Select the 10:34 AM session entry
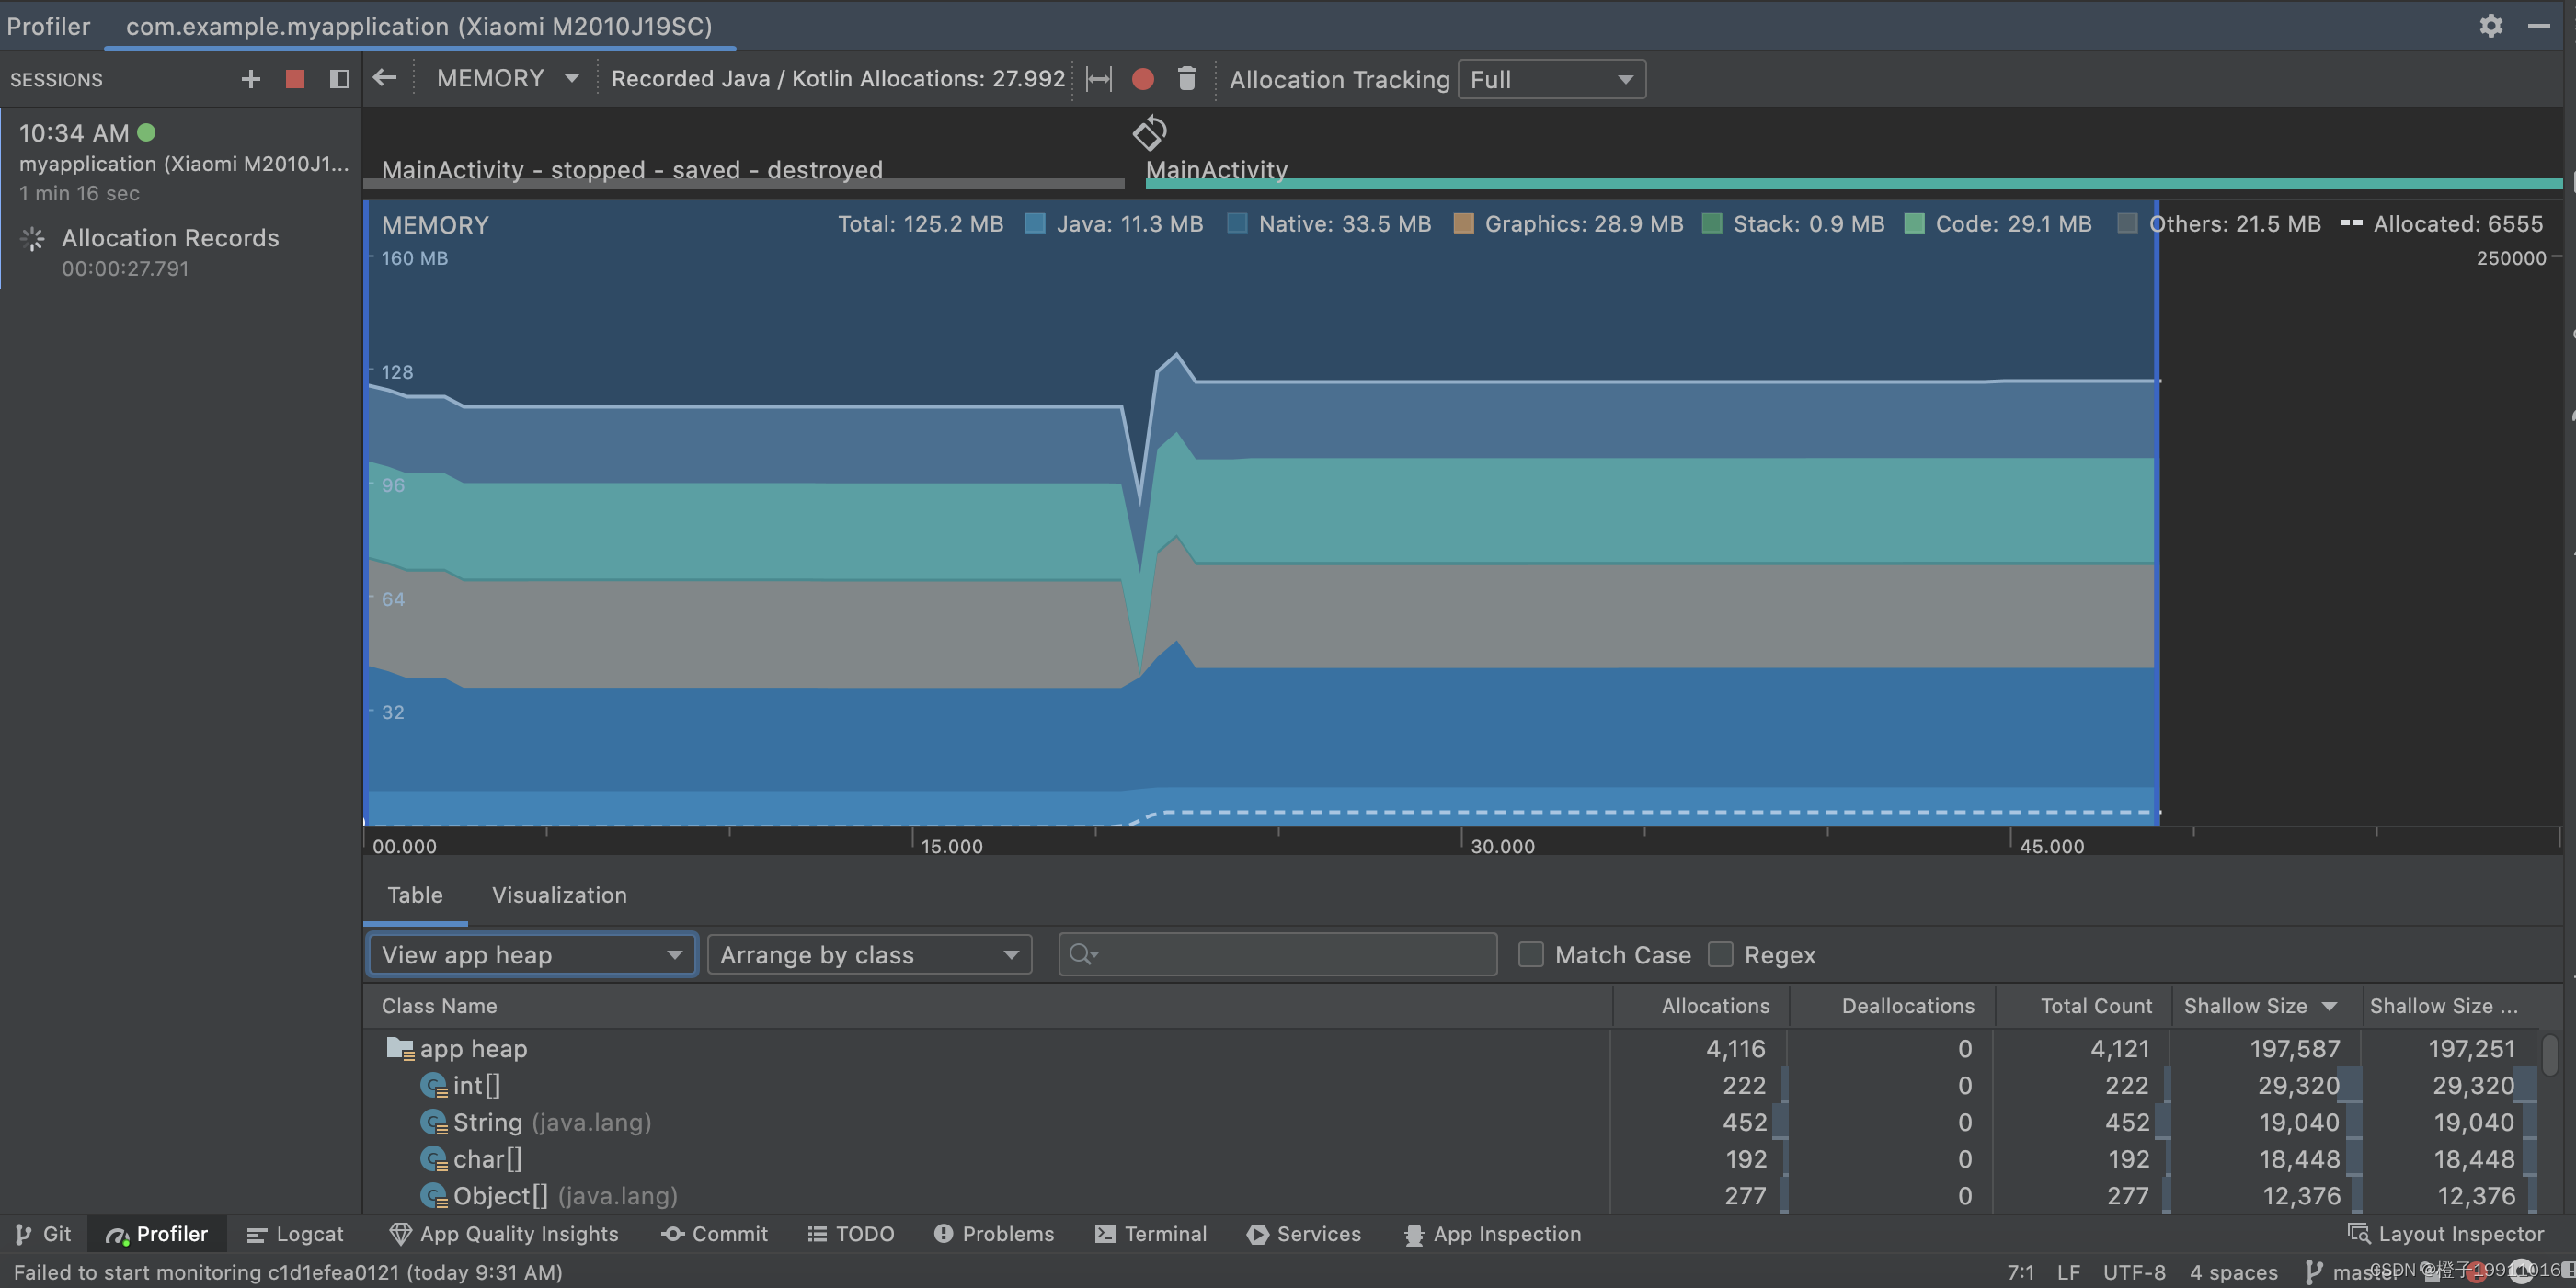Image resolution: width=2576 pixels, height=1288 pixels. point(182,162)
